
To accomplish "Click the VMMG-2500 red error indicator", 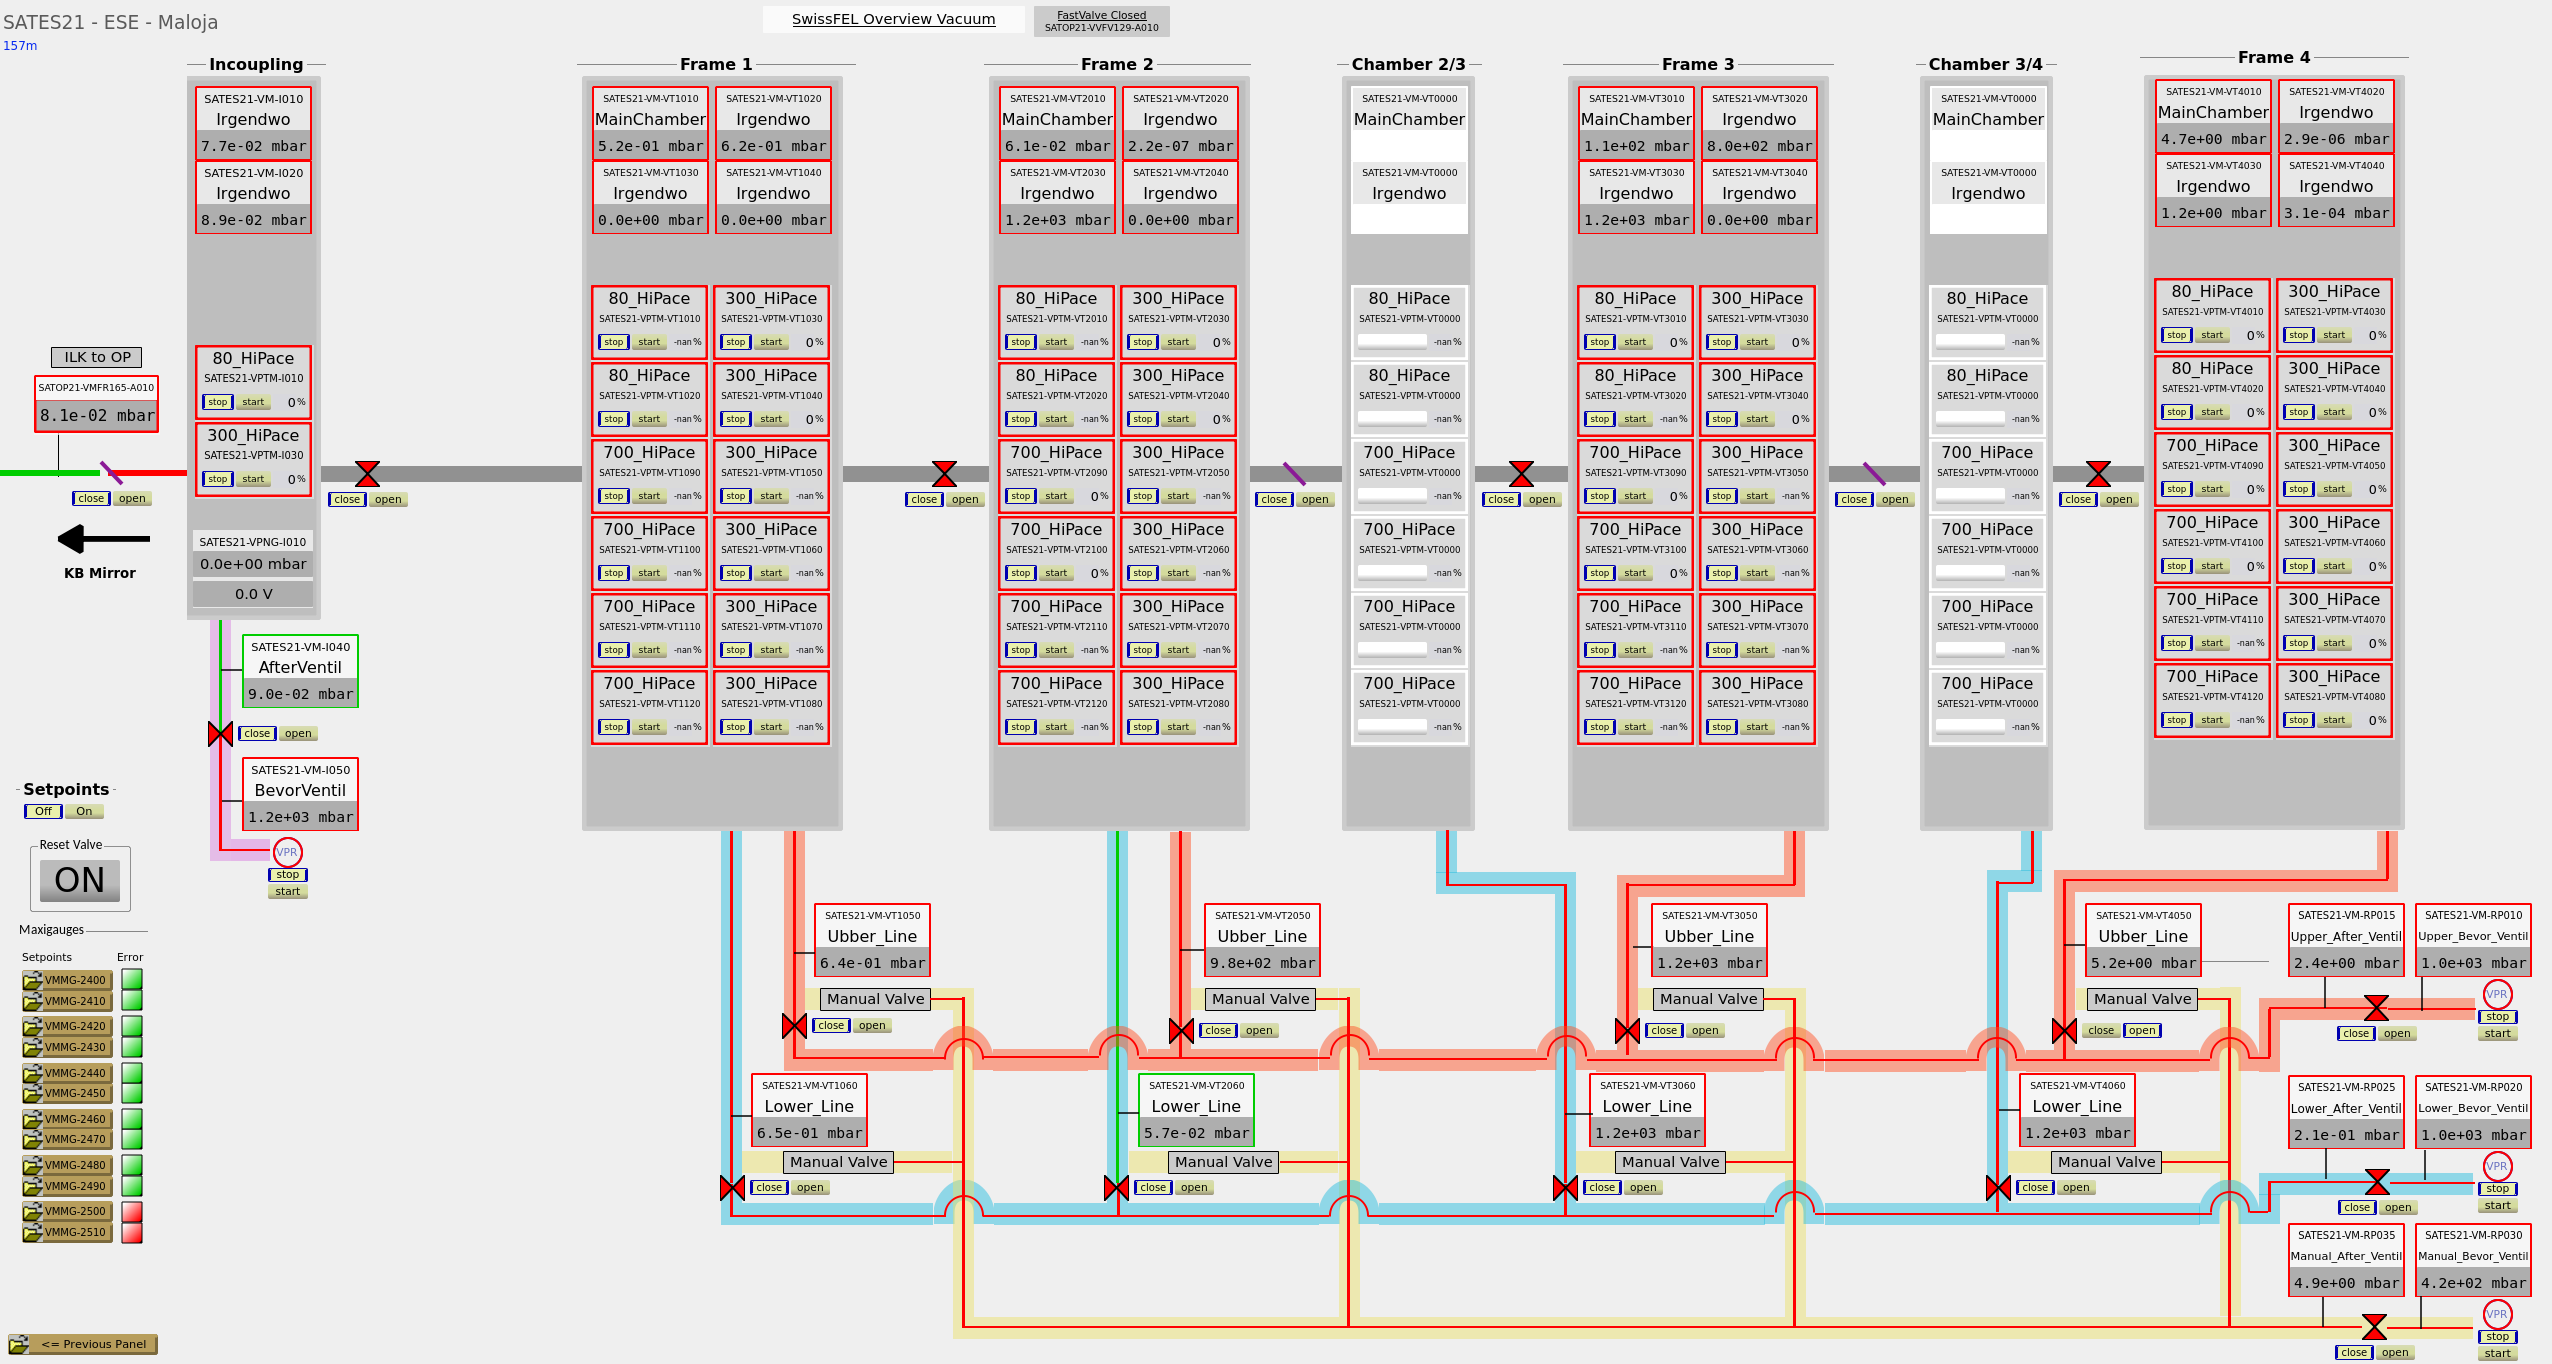I will pyautogui.click(x=132, y=1211).
